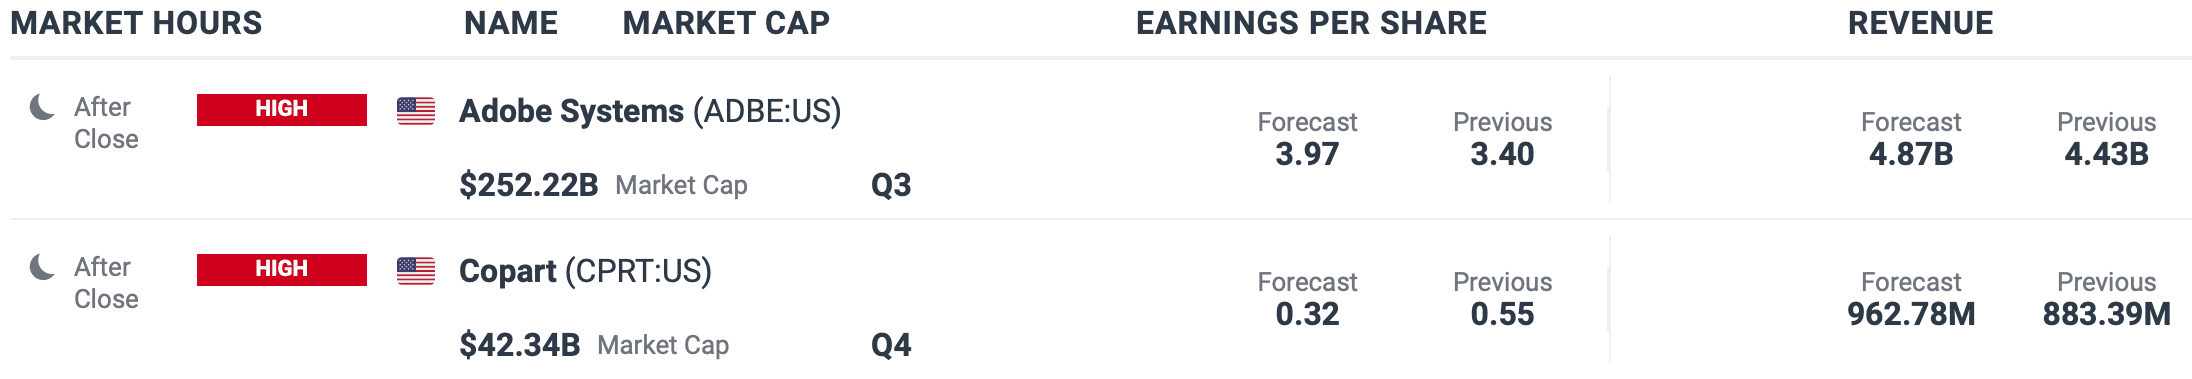Click the moon icon in Copart row
The width and height of the screenshot is (2192, 379).
click(42, 267)
